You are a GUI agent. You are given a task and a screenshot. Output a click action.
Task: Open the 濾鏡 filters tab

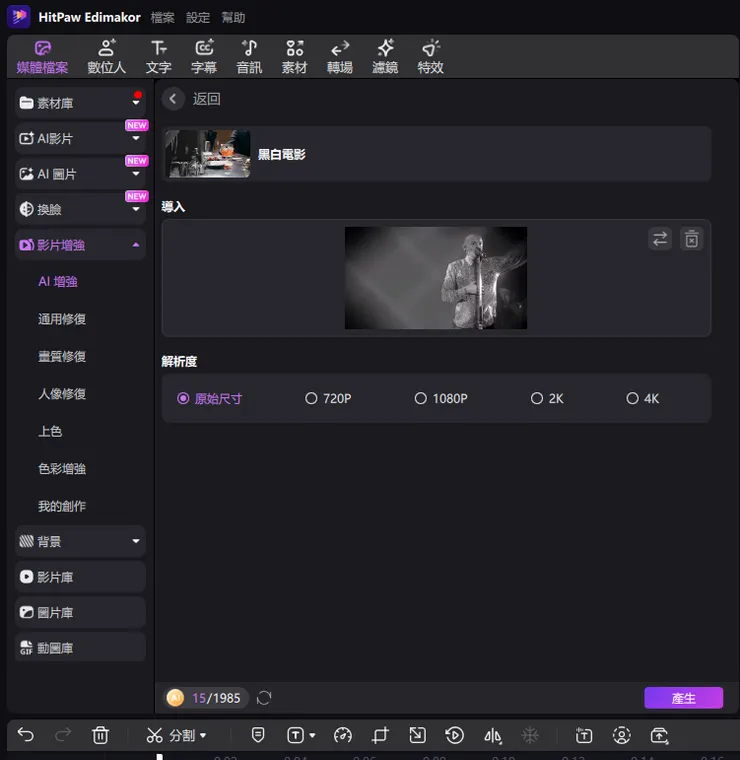(385, 57)
